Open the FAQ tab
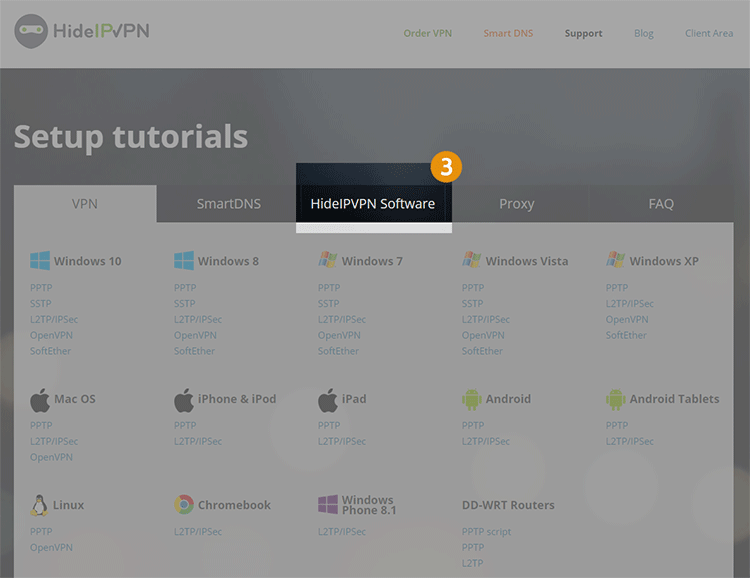The image size is (750, 578). [x=661, y=204]
